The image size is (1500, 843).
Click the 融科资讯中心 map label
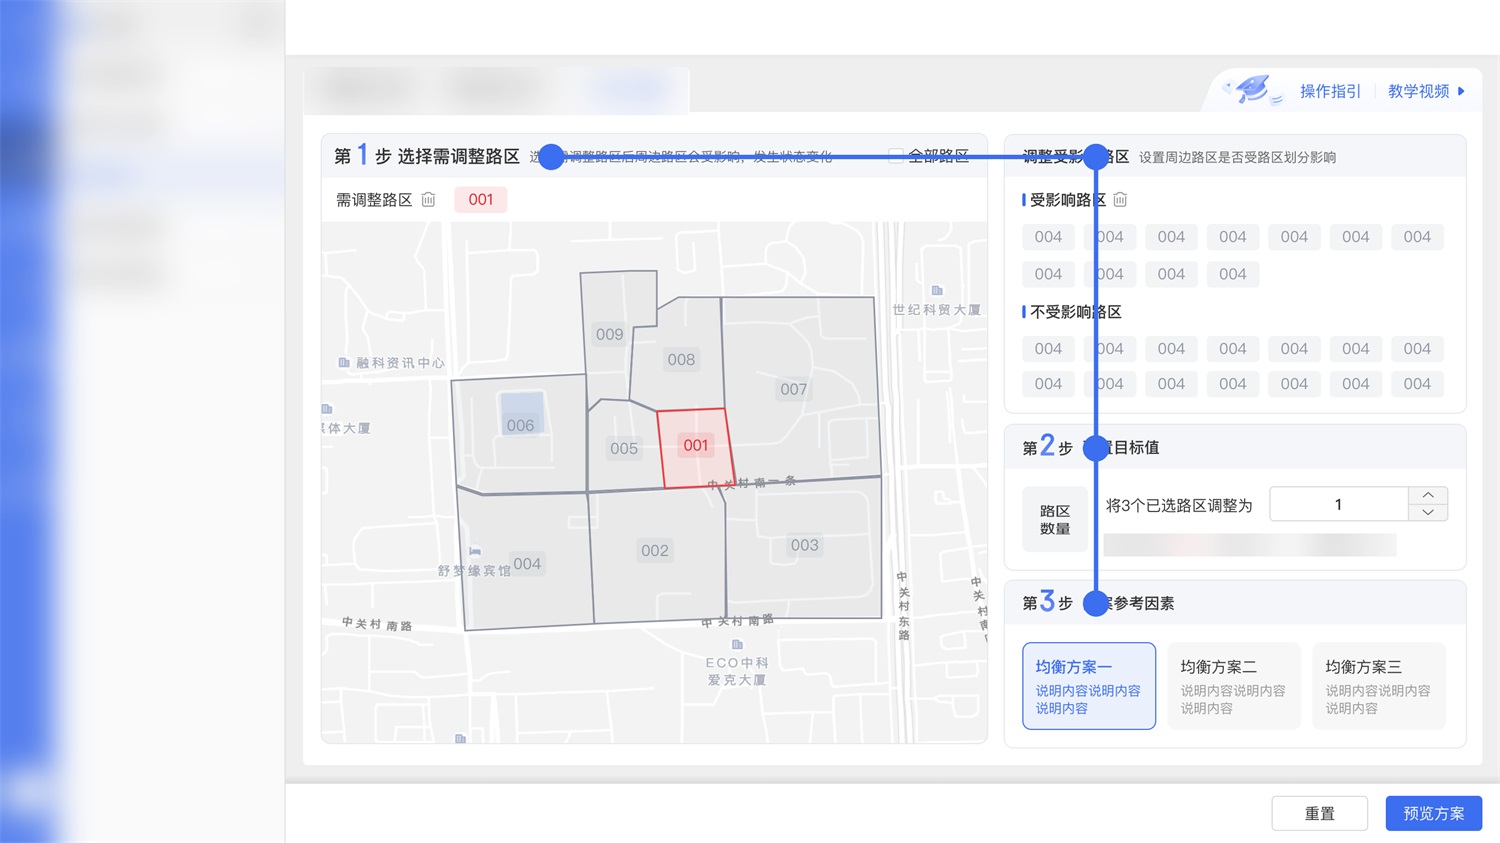tap(401, 363)
